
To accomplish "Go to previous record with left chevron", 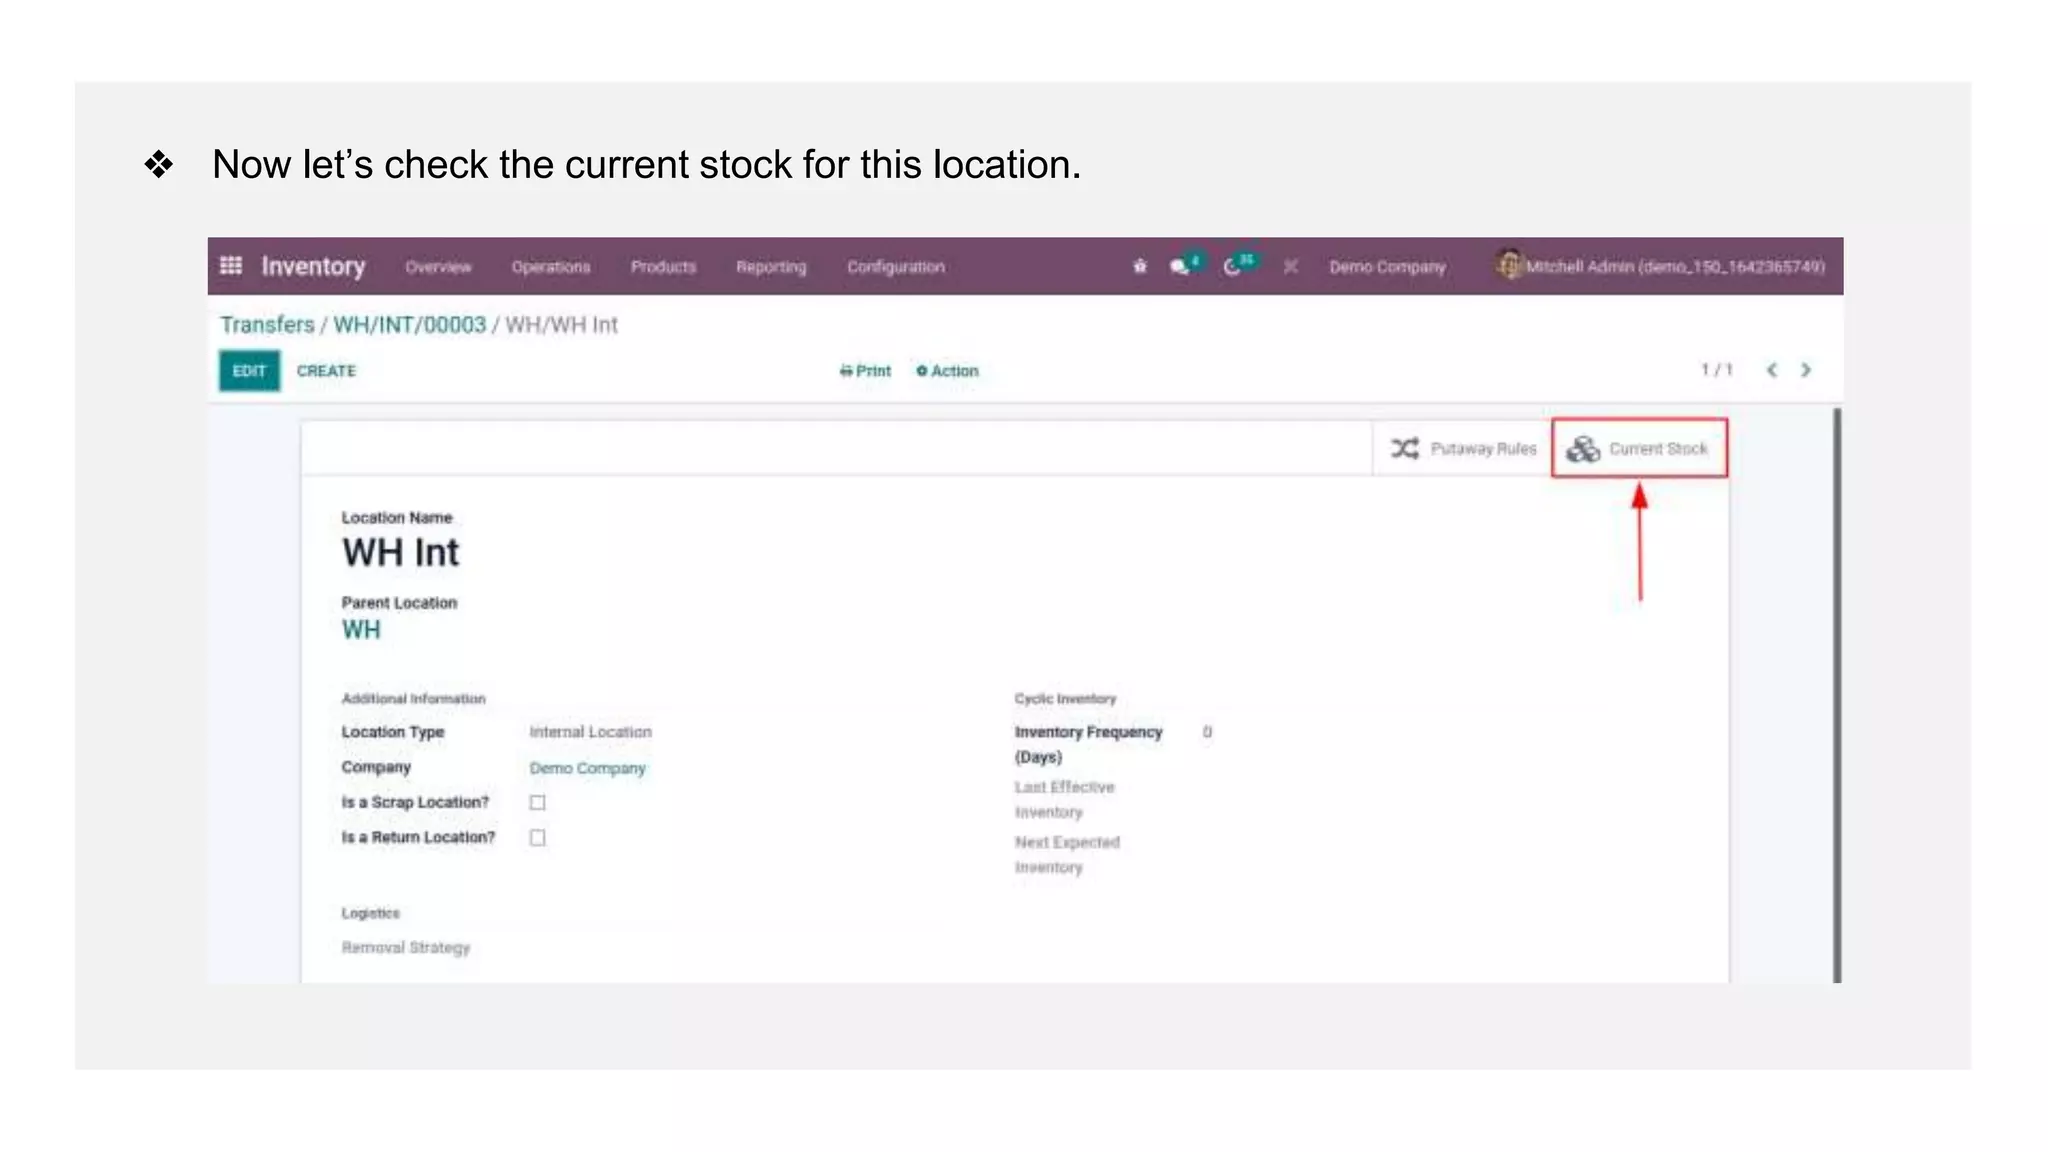I will click(1772, 370).
